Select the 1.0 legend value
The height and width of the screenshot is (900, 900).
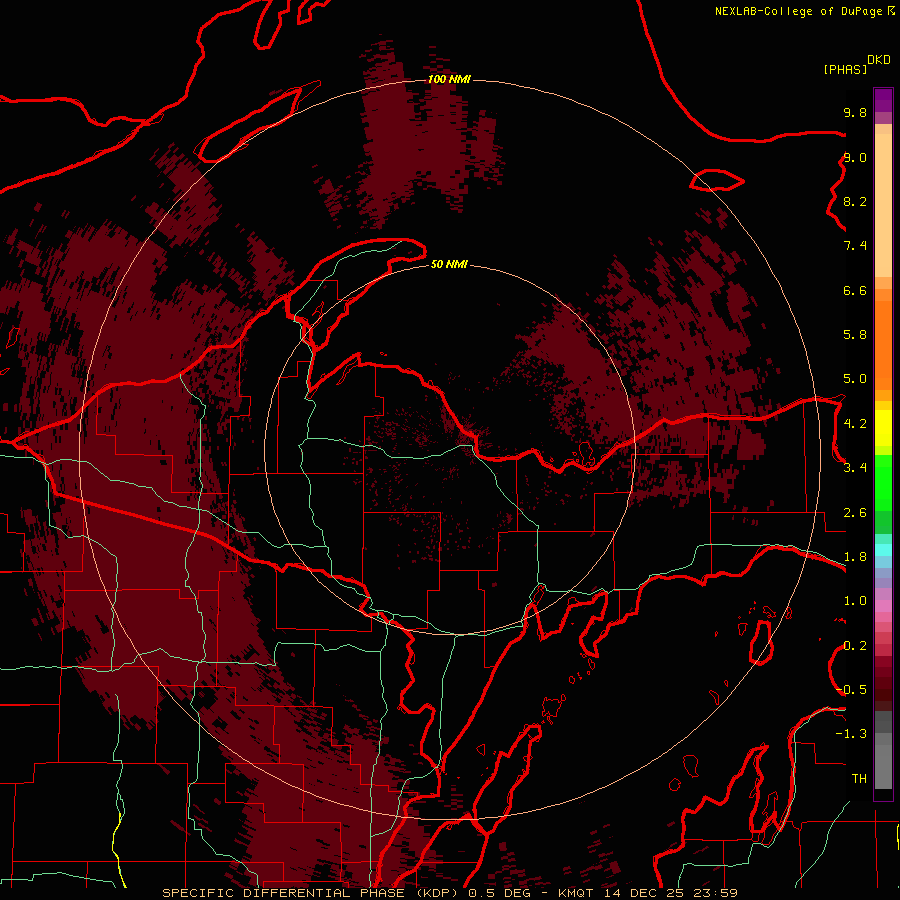coord(855,601)
